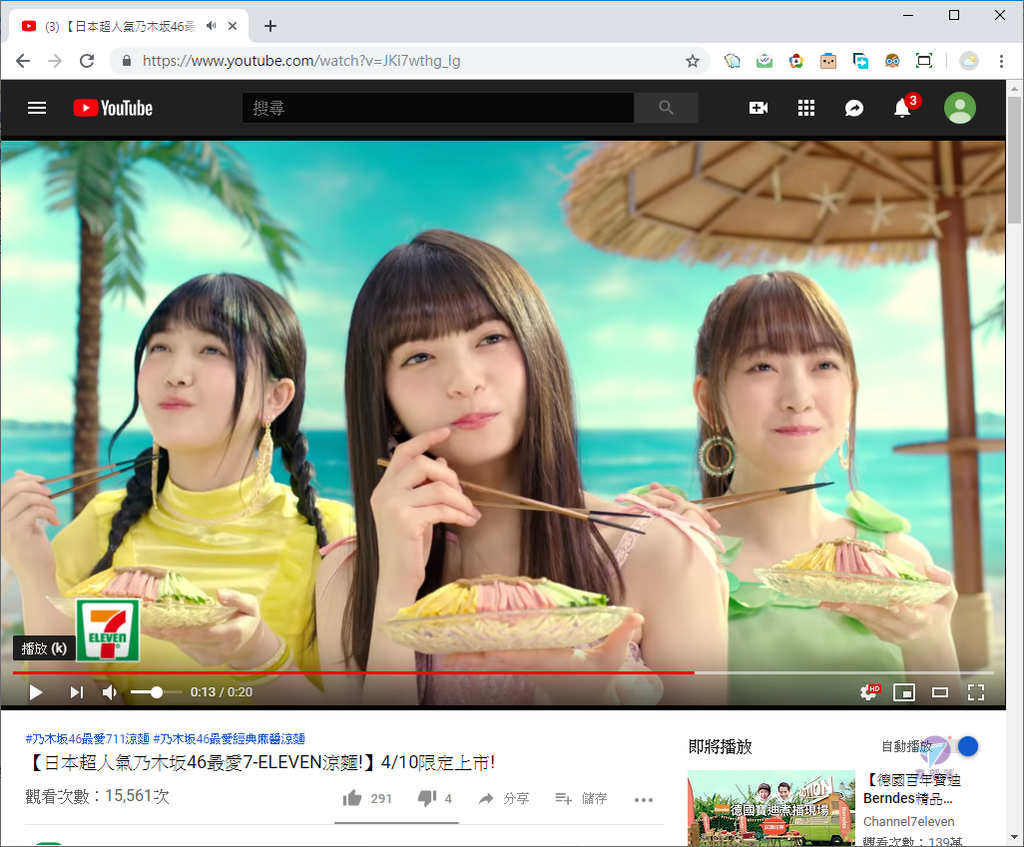Screen dimensions: 1024x847
Task: Click the 0:13 / 0:20 time display
Action: (221, 692)
